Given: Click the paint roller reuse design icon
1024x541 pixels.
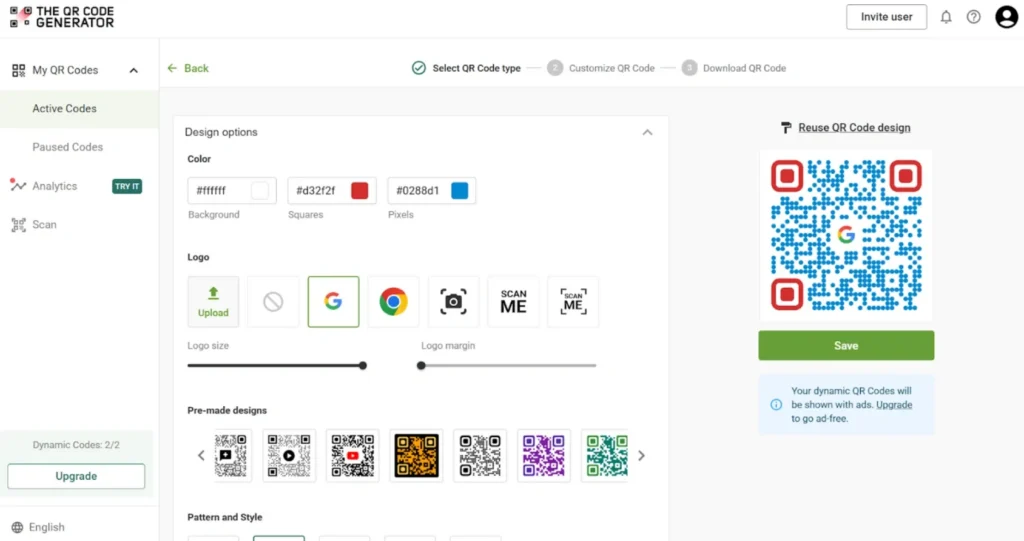Looking at the screenshot, I should [x=786, y=127].
